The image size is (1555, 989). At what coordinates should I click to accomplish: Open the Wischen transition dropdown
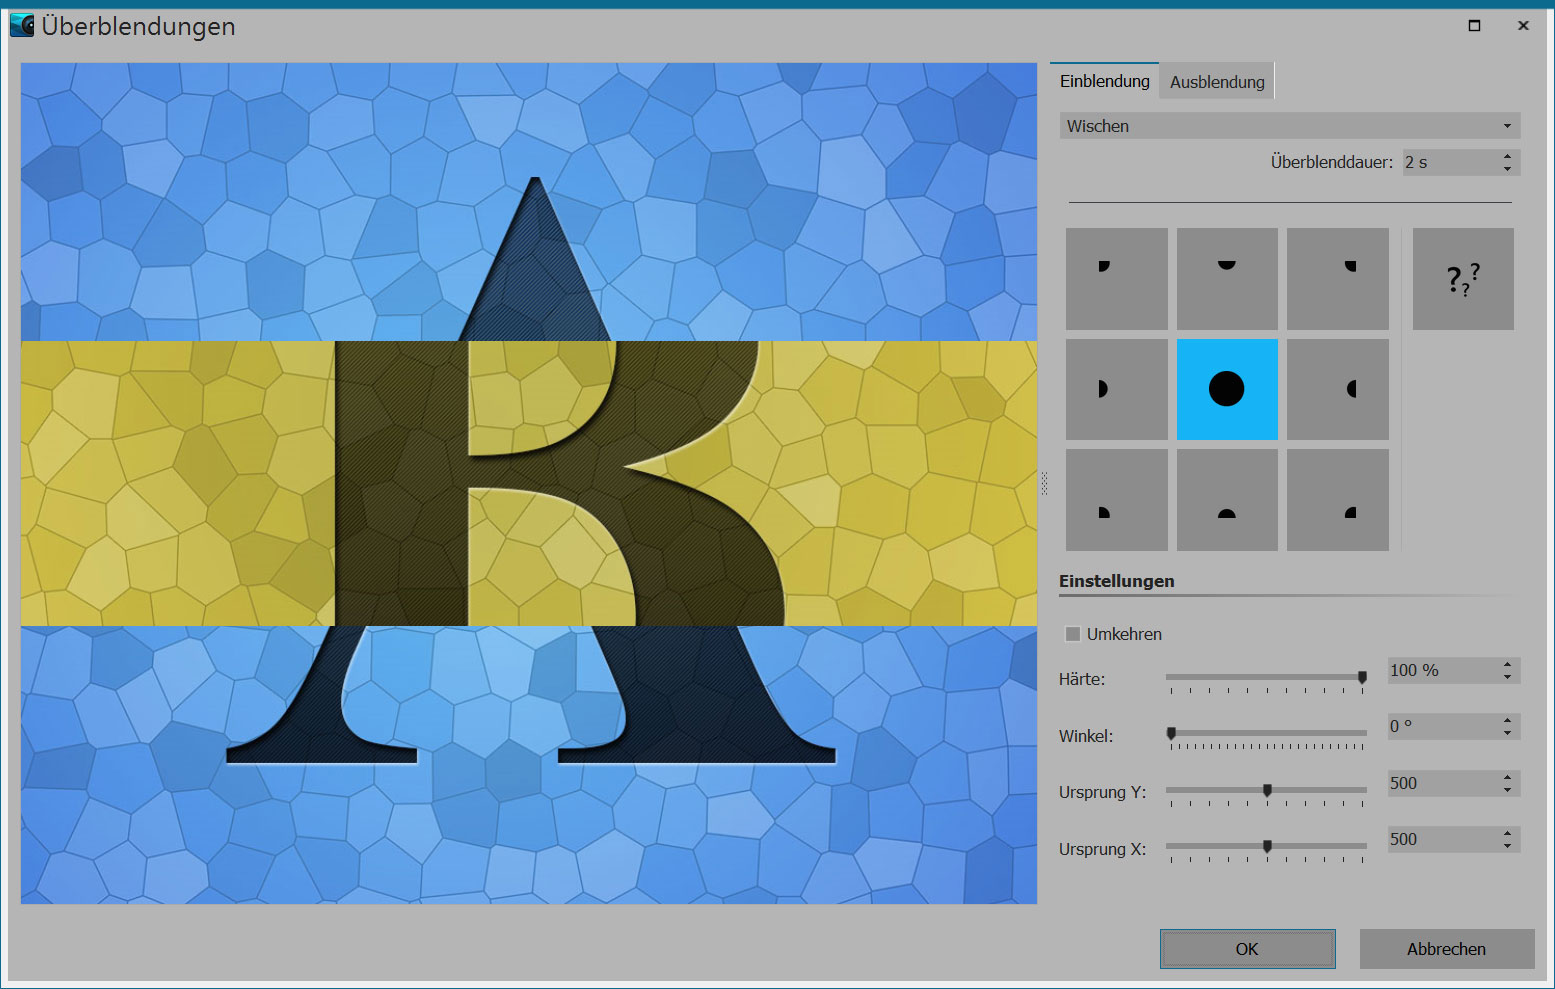click(1289, 126)
